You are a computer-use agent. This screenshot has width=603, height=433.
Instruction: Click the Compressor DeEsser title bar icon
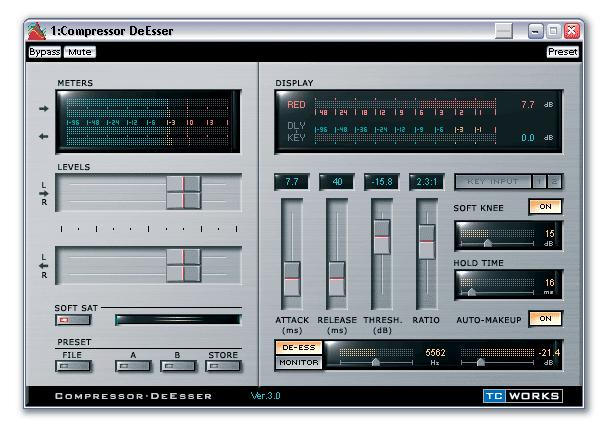pyautogui.click(x=36, y=31)
